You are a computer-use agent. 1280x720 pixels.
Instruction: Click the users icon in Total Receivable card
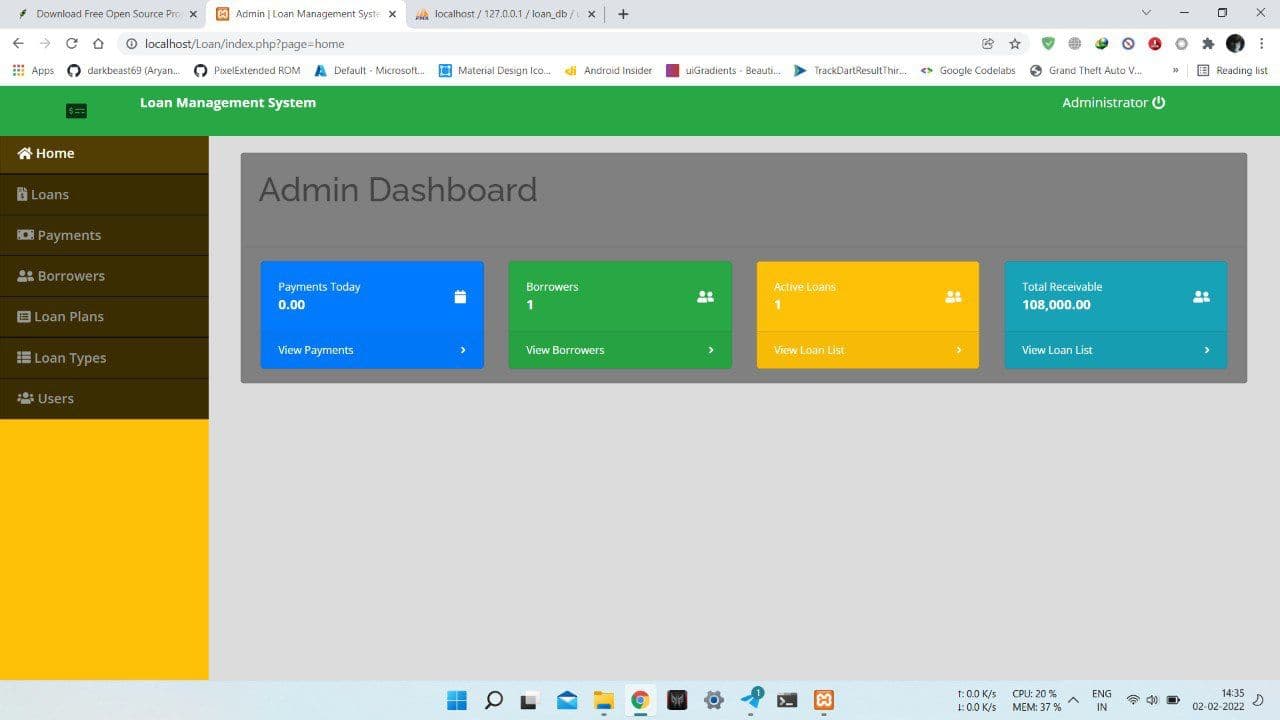(1201, 297)
